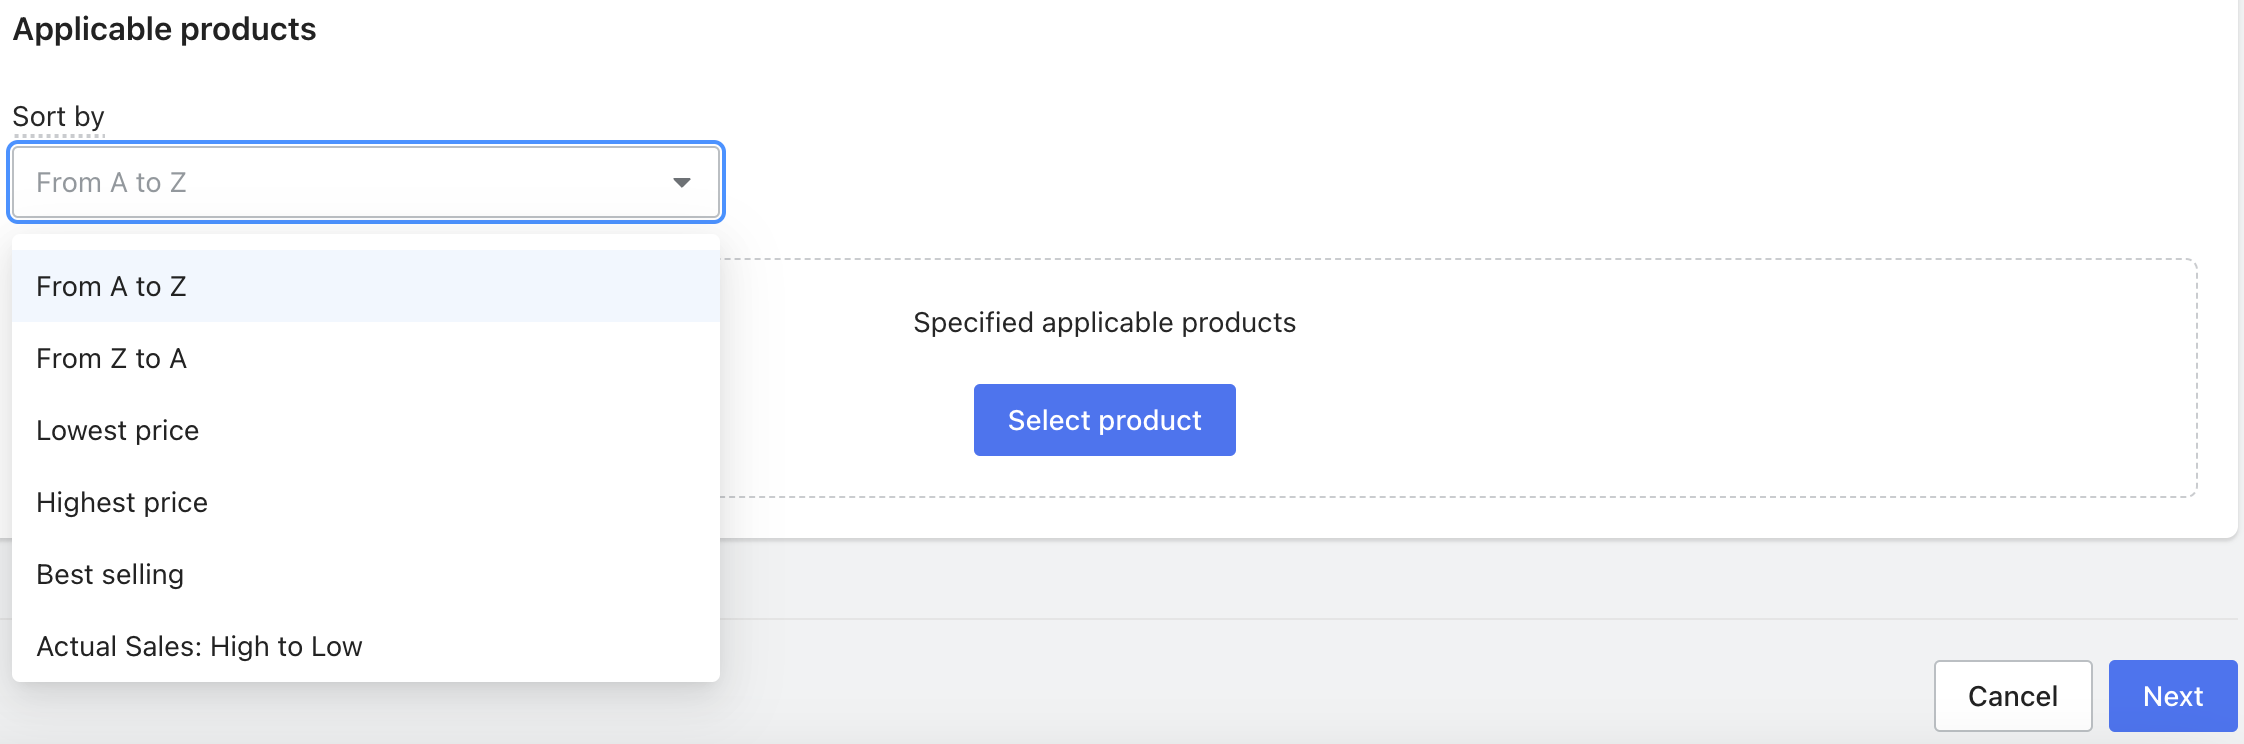Click the Specified applicable products text

pyautogui.click(x=1104, y=323)
